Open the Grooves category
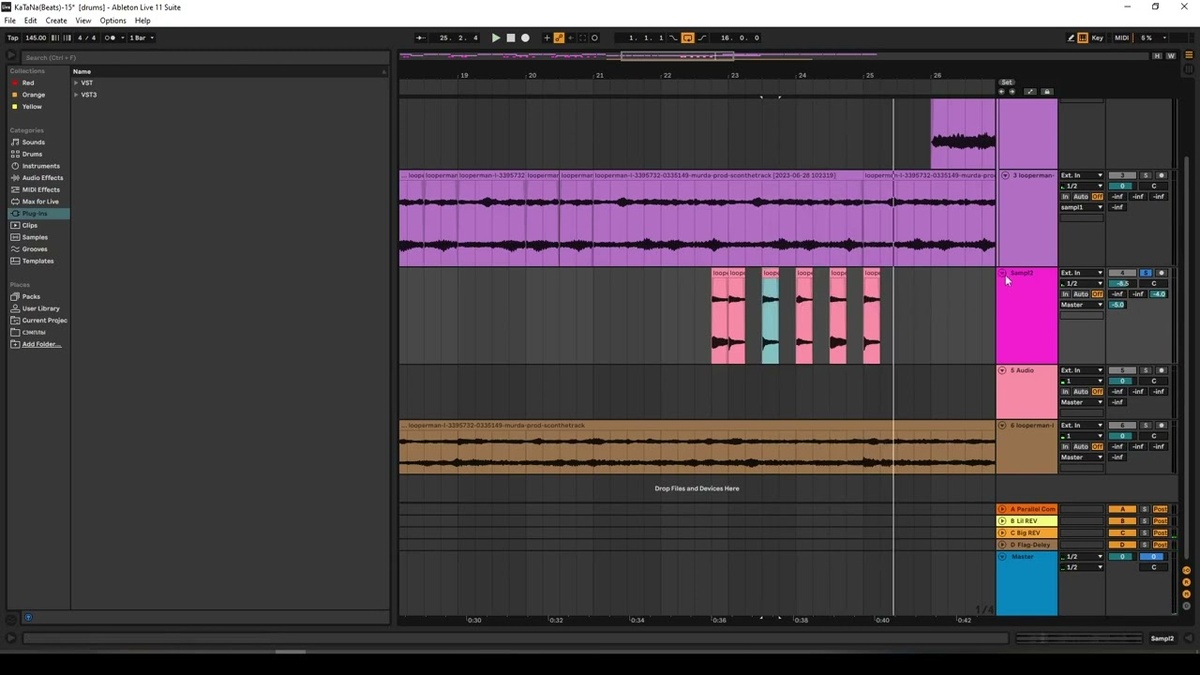 pyautogui.click(x=35, y=249)
